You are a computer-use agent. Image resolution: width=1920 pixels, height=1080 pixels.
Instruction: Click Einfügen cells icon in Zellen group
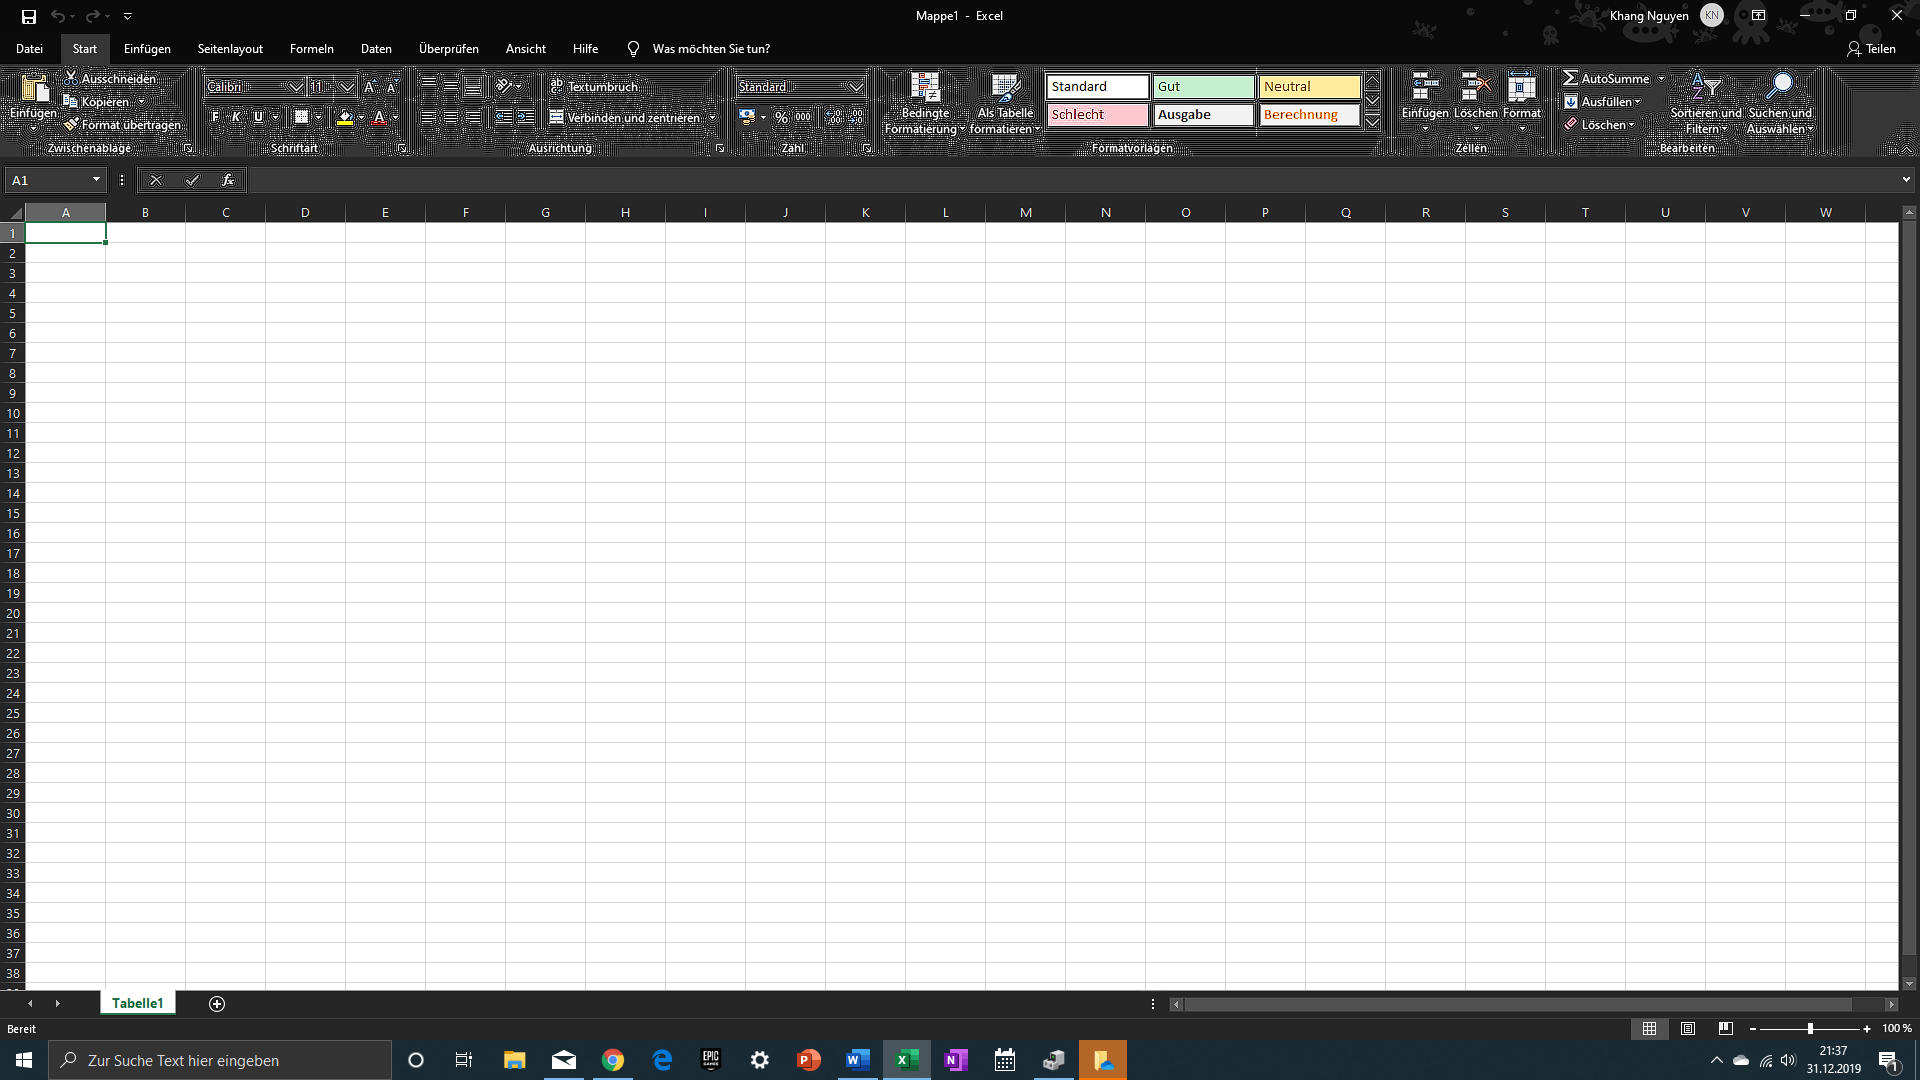1425,88
